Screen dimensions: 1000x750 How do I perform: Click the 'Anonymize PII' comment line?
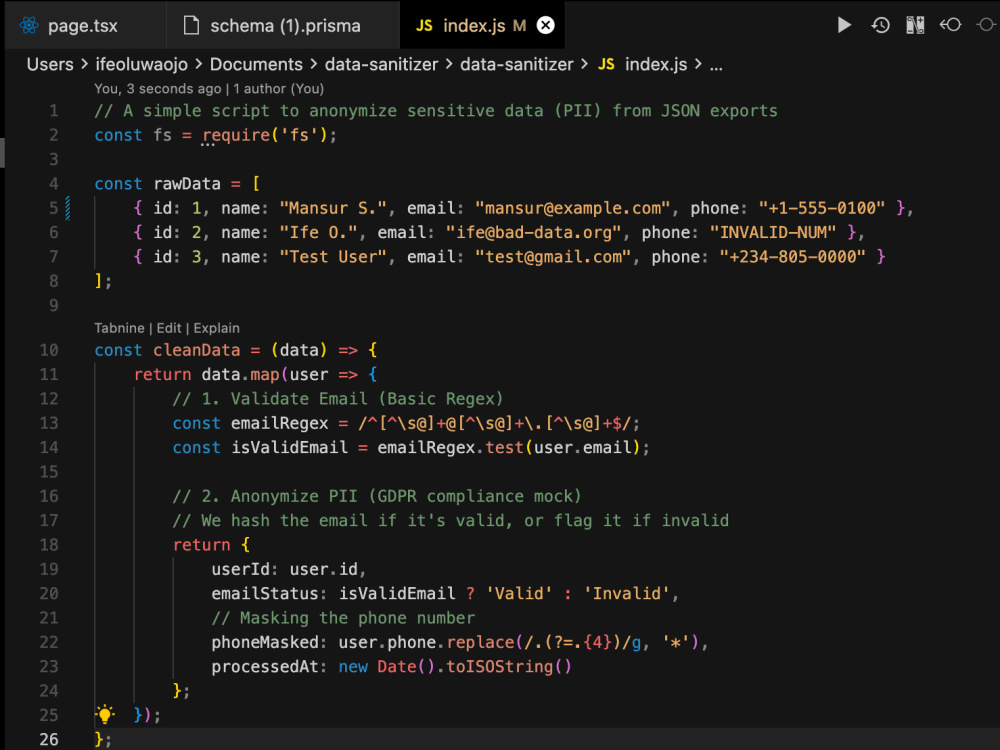(x=377, y=496)
